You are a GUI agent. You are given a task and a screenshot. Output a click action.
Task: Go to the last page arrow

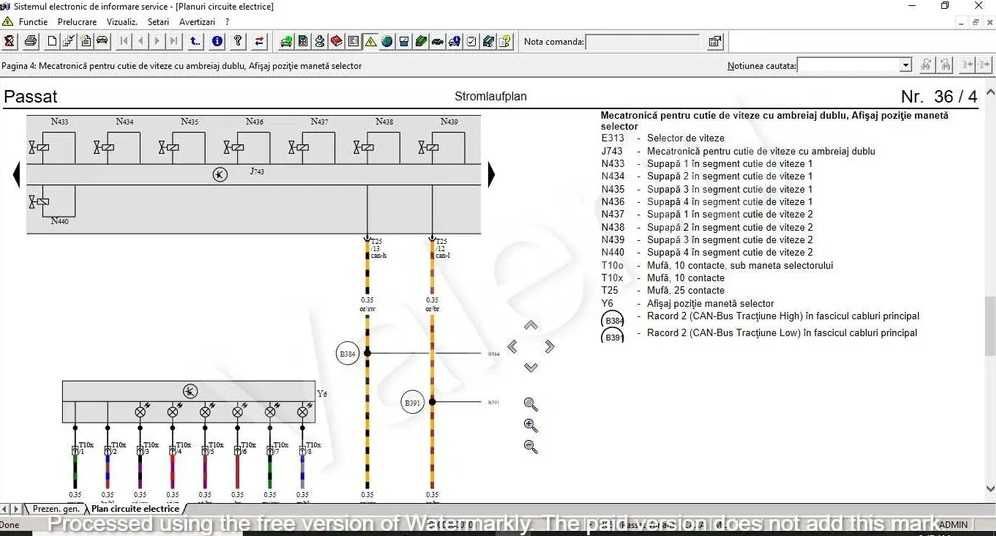click(x=173, y=41)
